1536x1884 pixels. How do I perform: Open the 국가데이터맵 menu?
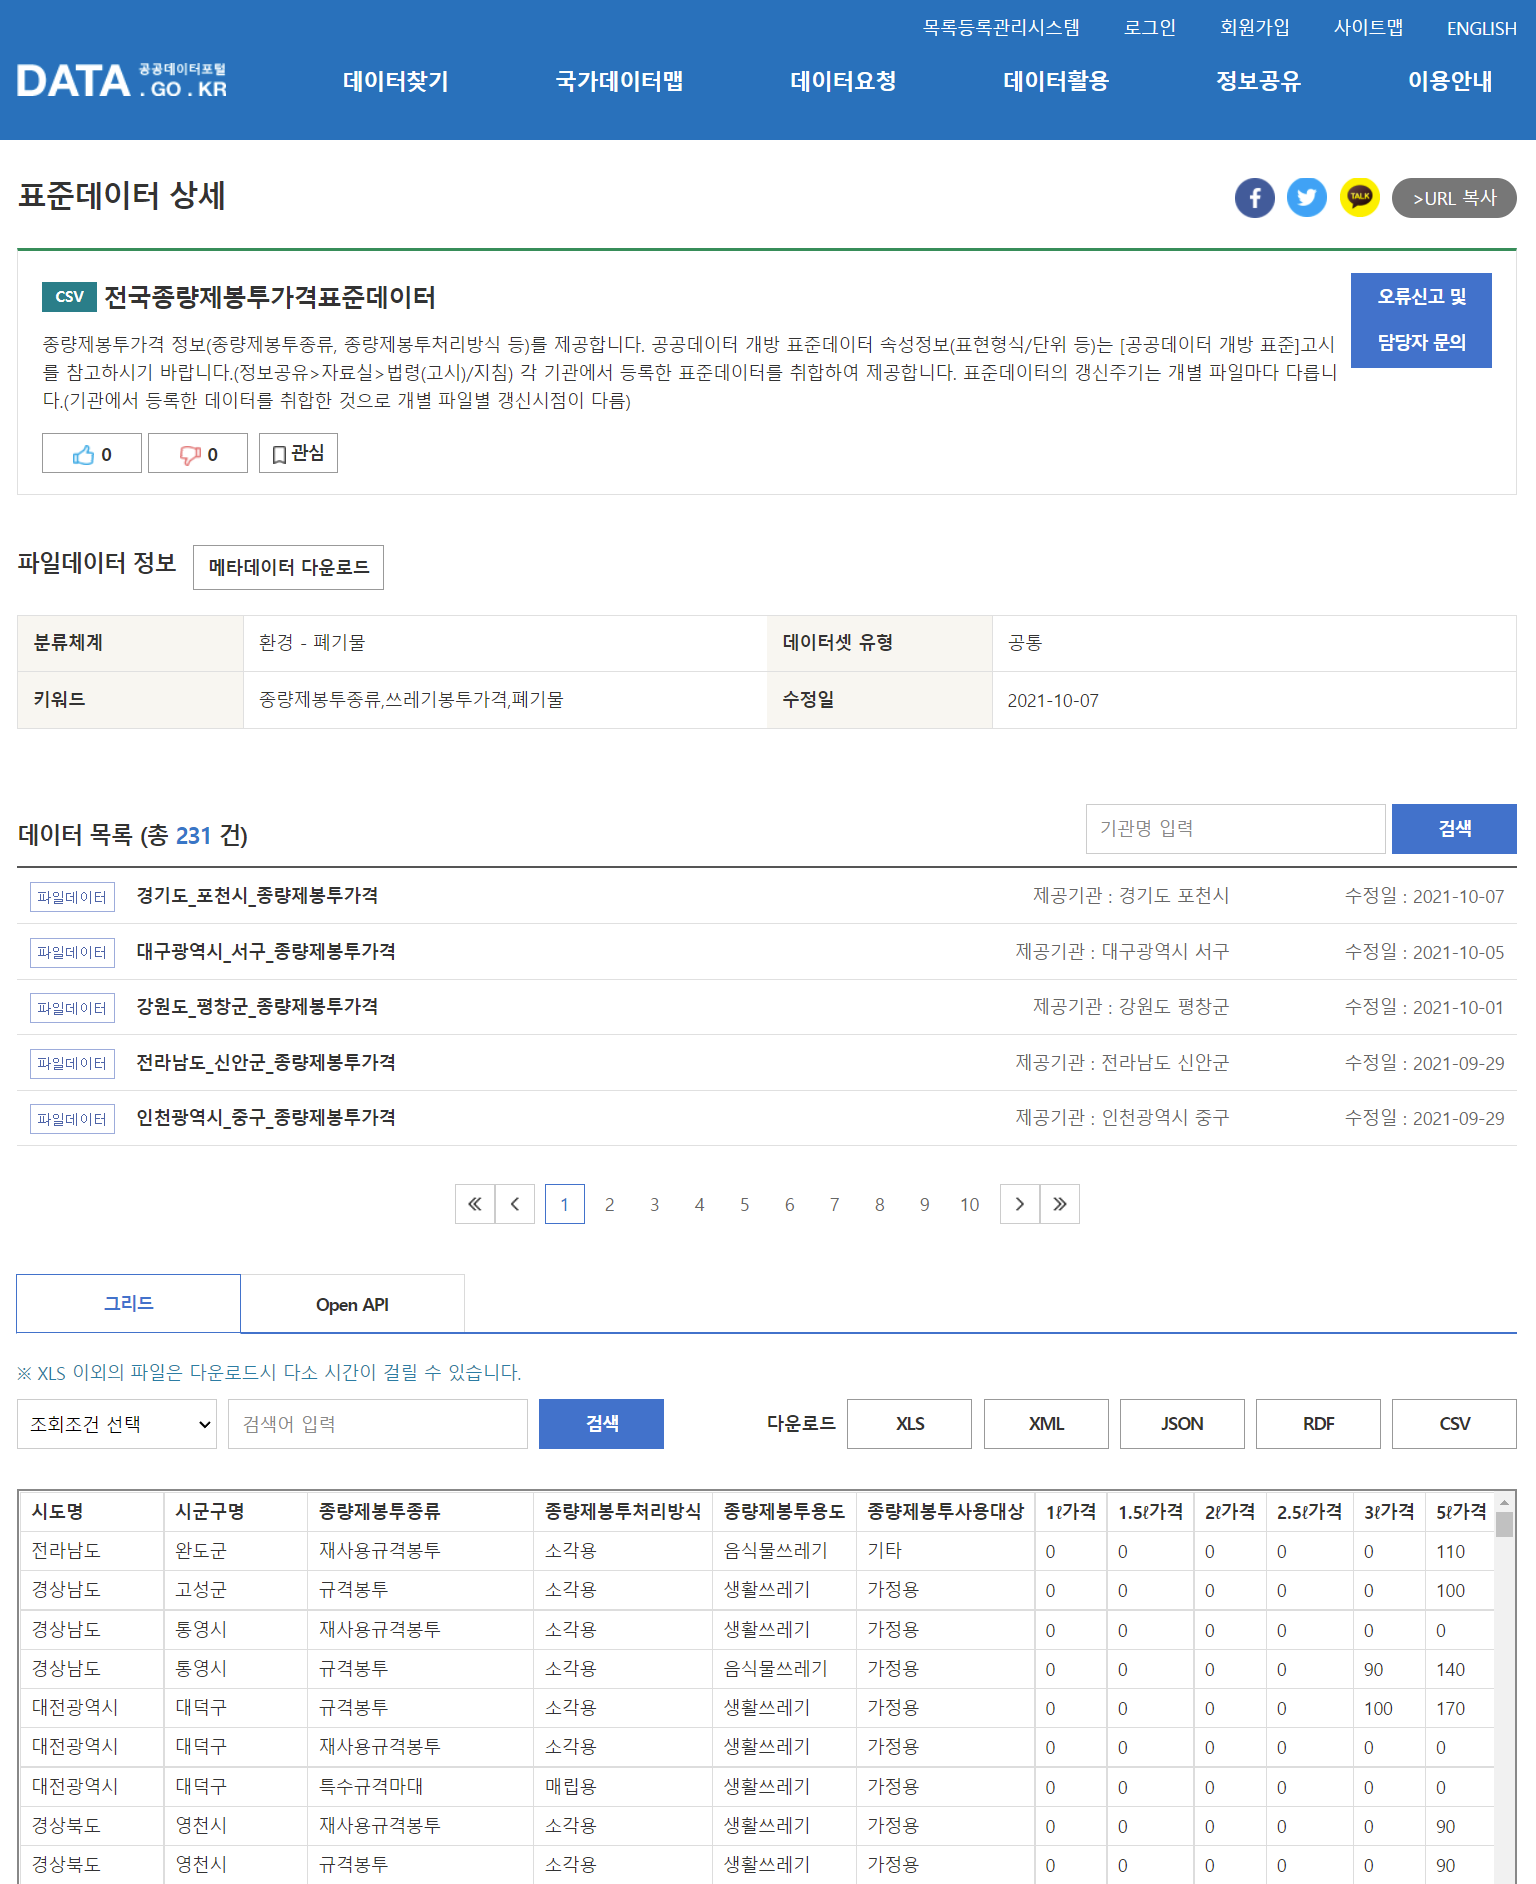[x=620, y=81]
